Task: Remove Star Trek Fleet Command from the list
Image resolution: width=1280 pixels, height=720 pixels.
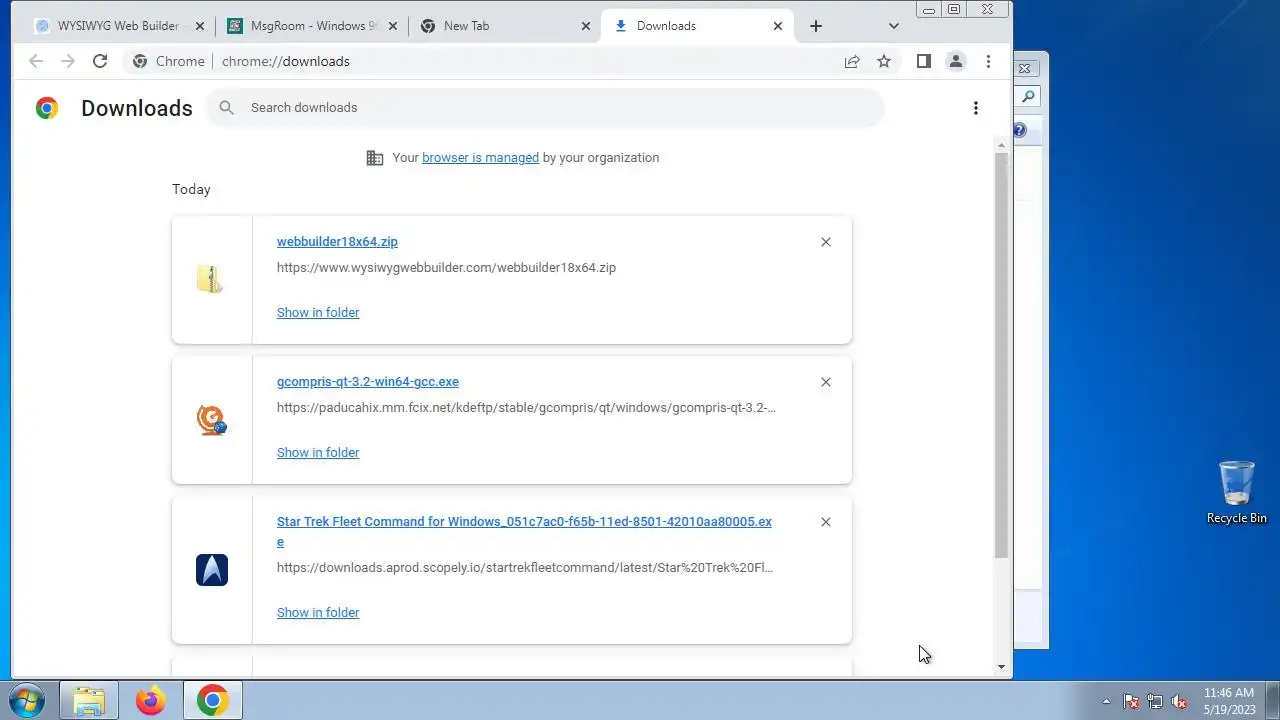Action: point(826,522)
